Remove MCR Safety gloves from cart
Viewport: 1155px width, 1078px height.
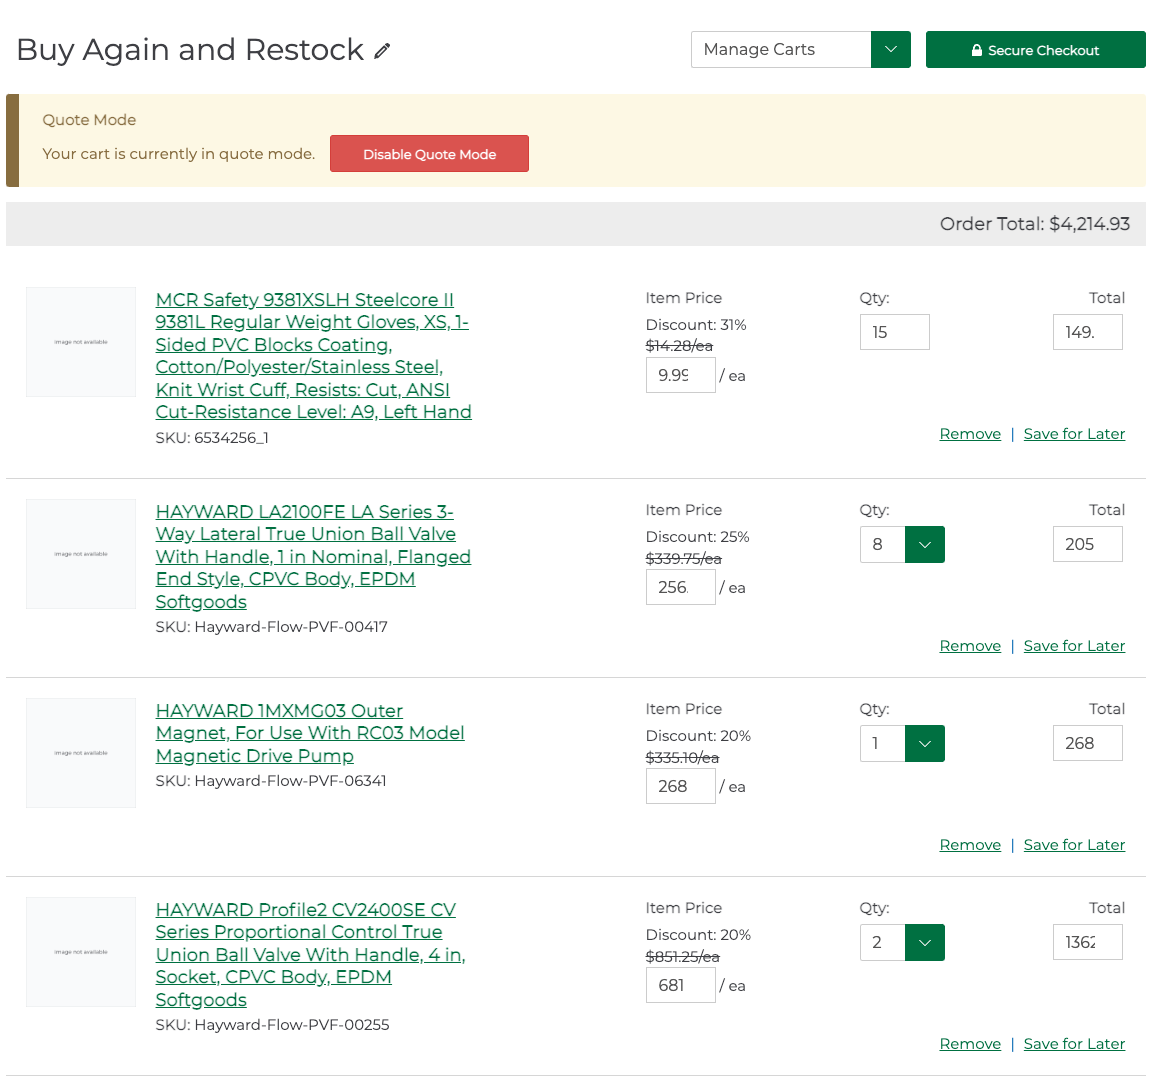[x=970, y=434]
